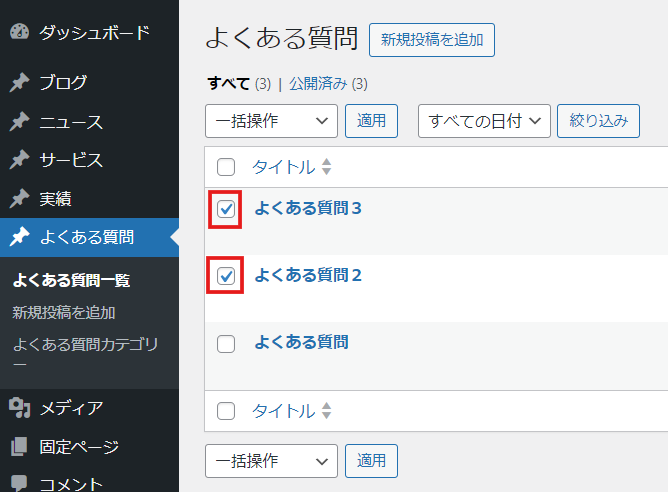Click the pin icon beside サービス
This screenshot has height=492, width=668.
[20, 160]
